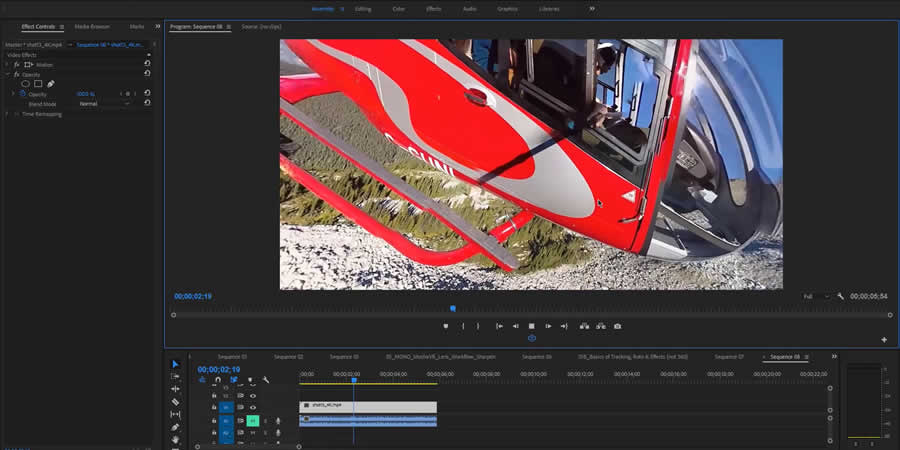Select the free draw bezier pen mask
The width and height of the screenshot is (900, 450).
coord(50,84)
